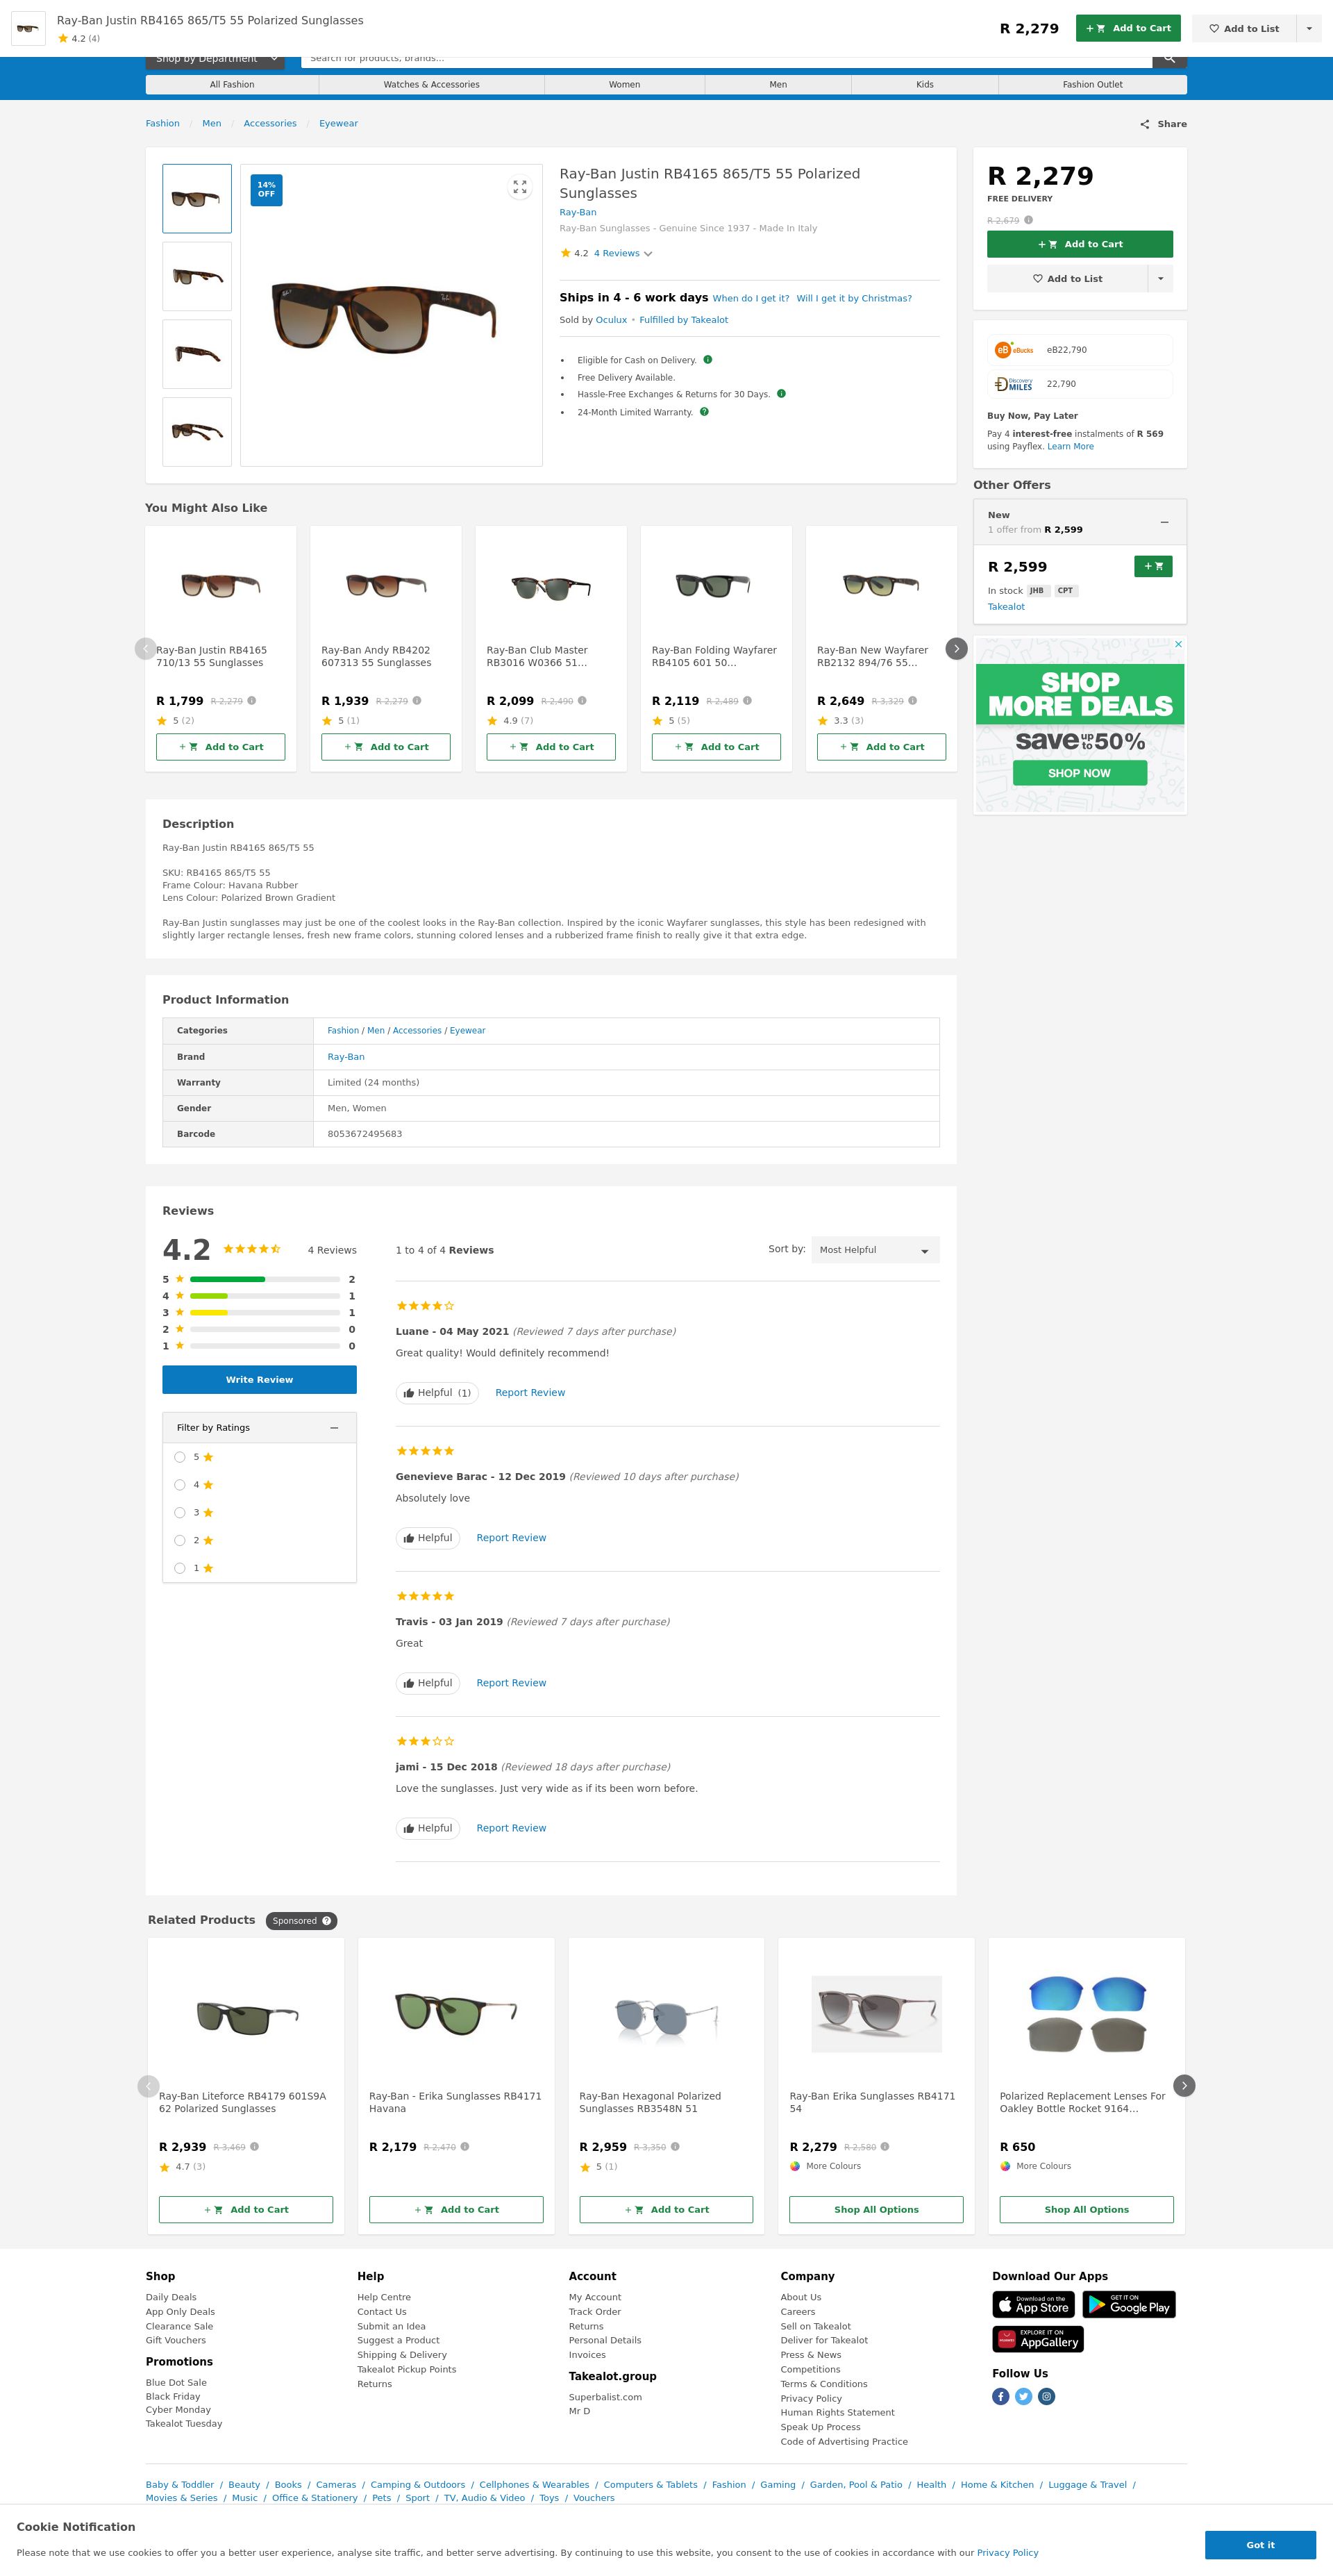Collapse the New offers section
Viewport: 1333px width, 2576px height.
[x=1164, y=522]
